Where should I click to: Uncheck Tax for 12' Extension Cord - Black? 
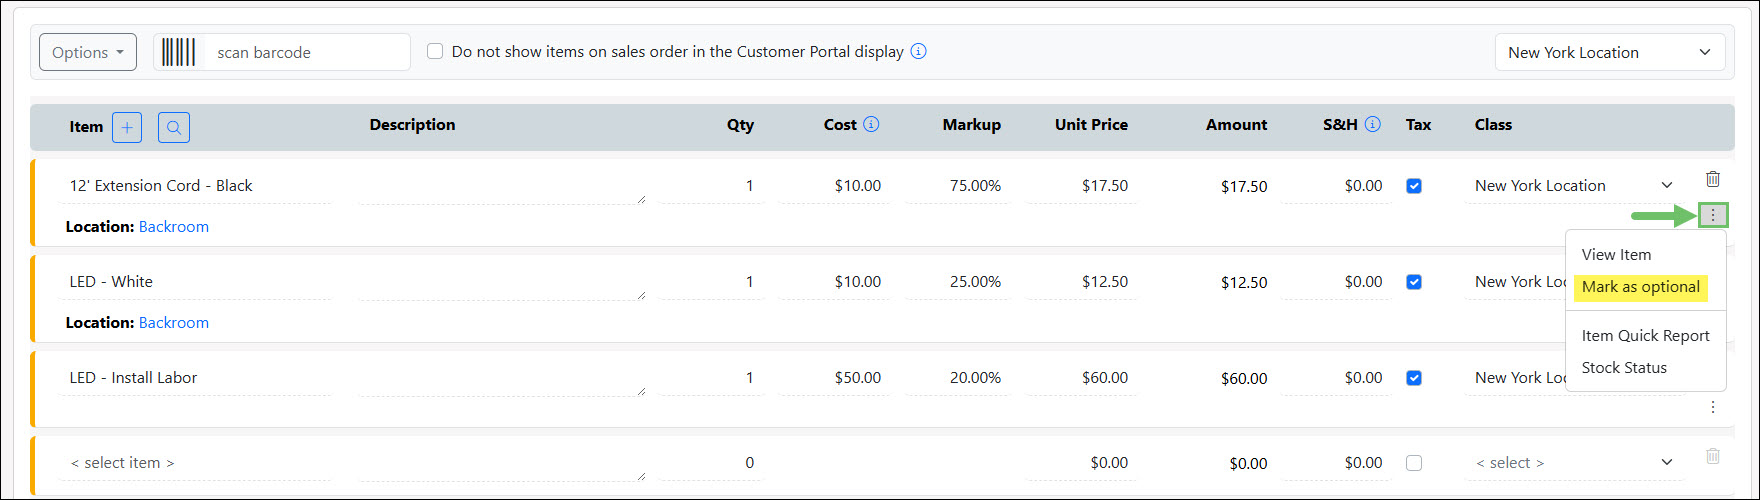pos(1414,186)
